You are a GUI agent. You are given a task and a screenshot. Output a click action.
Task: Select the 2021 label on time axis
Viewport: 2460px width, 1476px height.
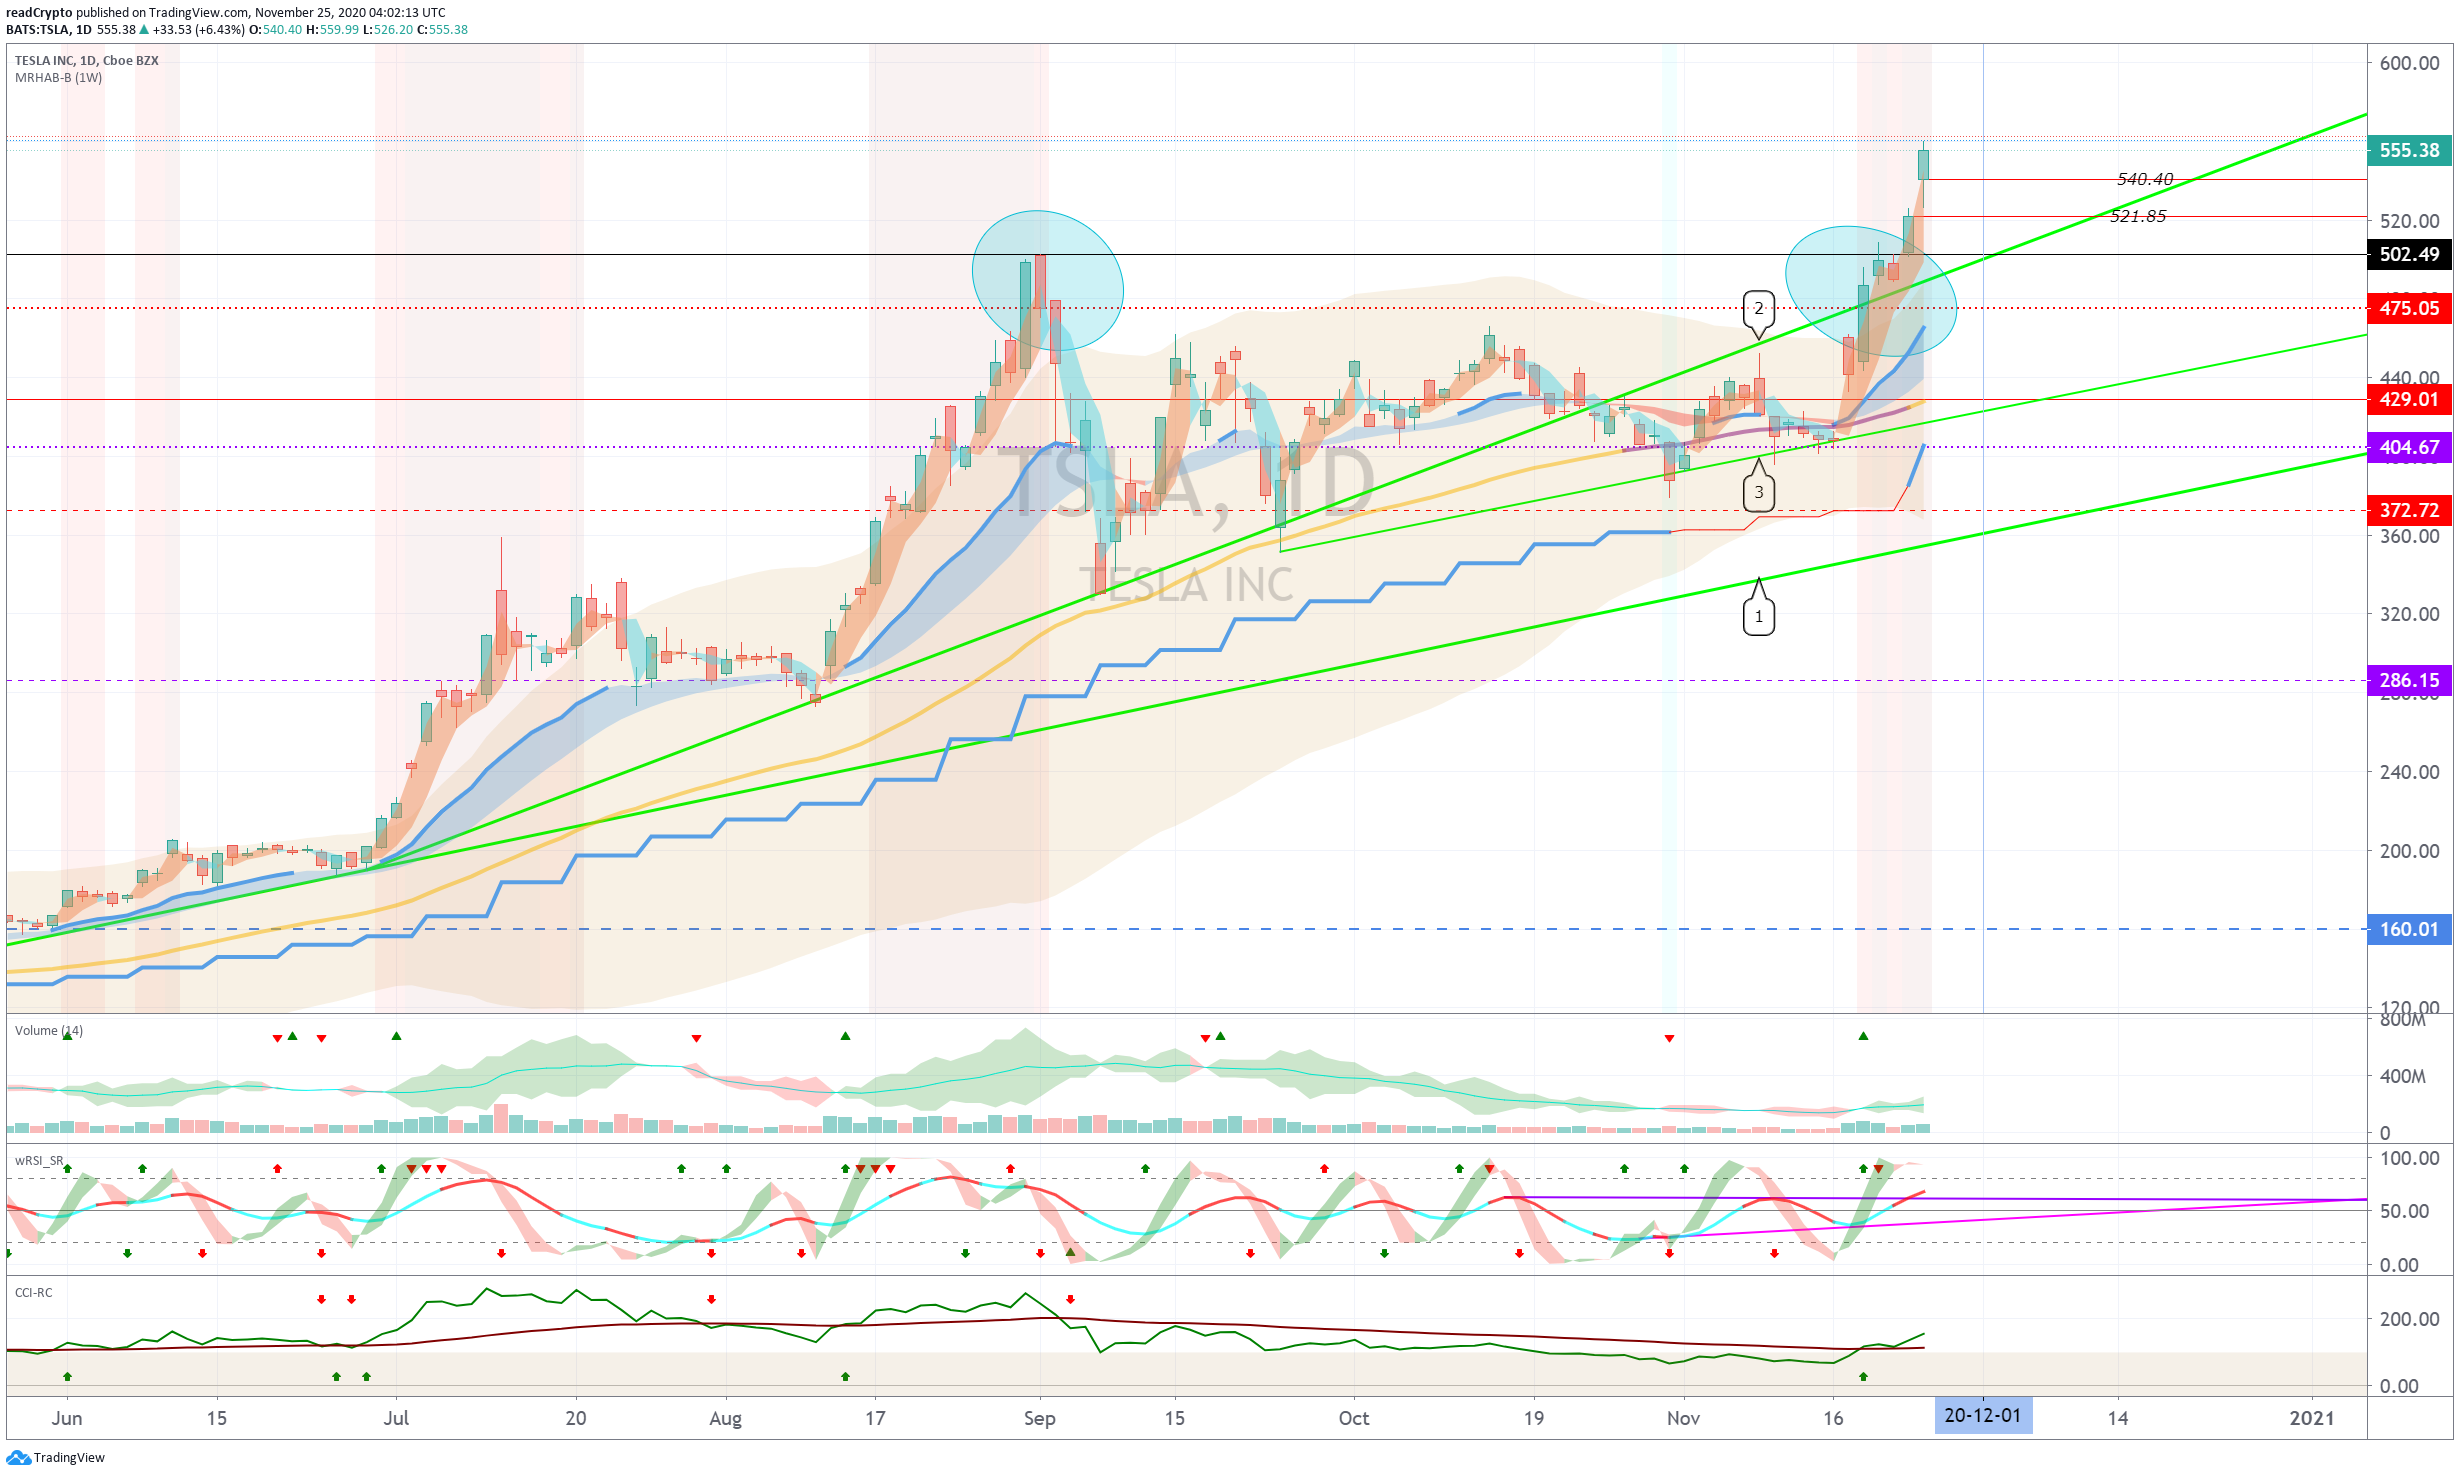(x=2312, y=1418)
